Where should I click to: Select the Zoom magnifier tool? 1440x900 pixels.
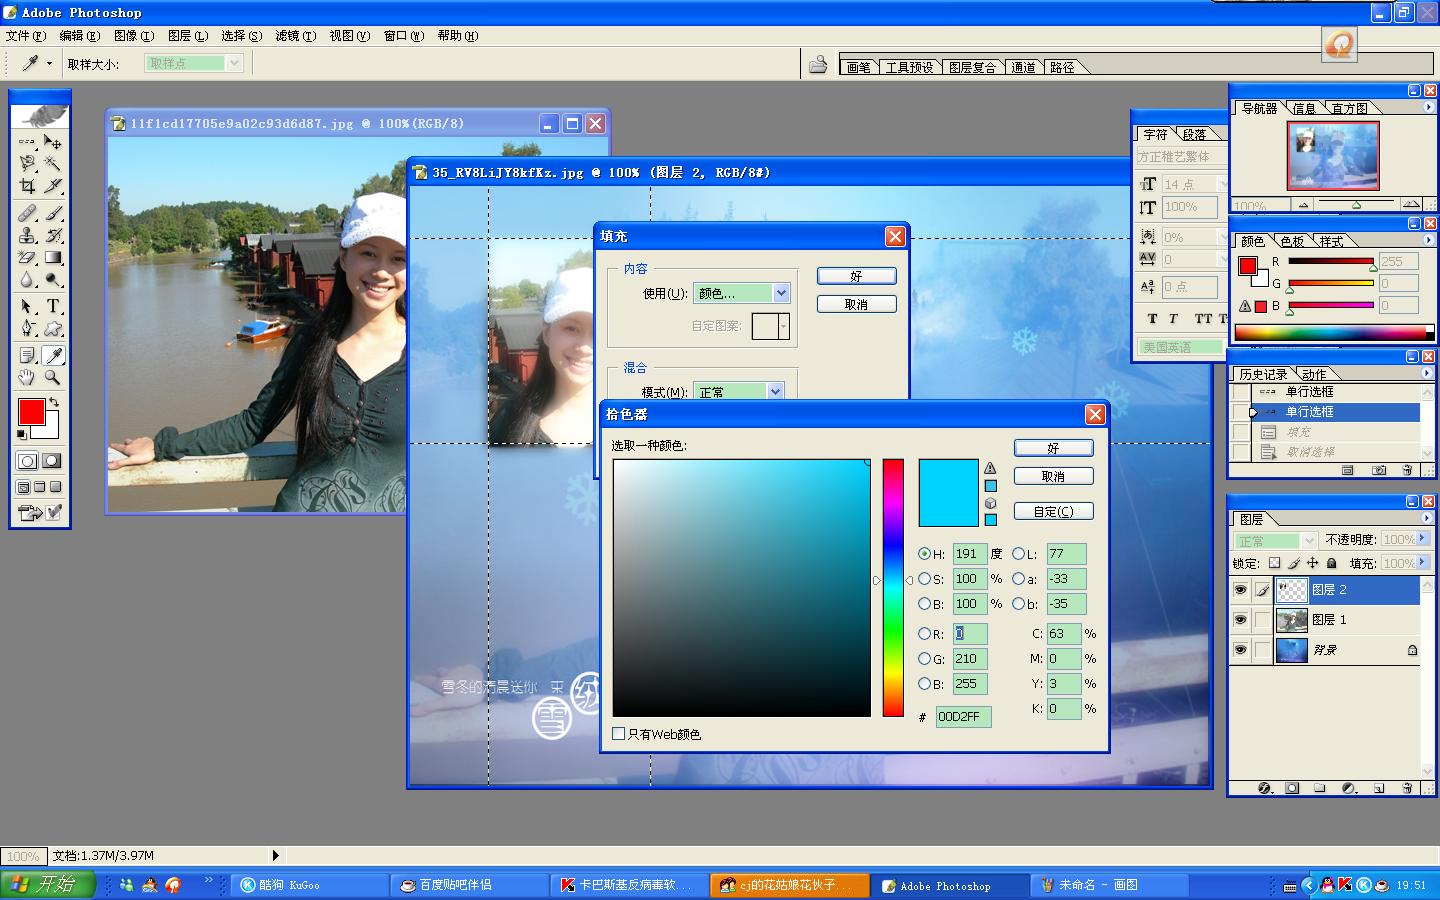pyautogui.click(x=53, y=377)
